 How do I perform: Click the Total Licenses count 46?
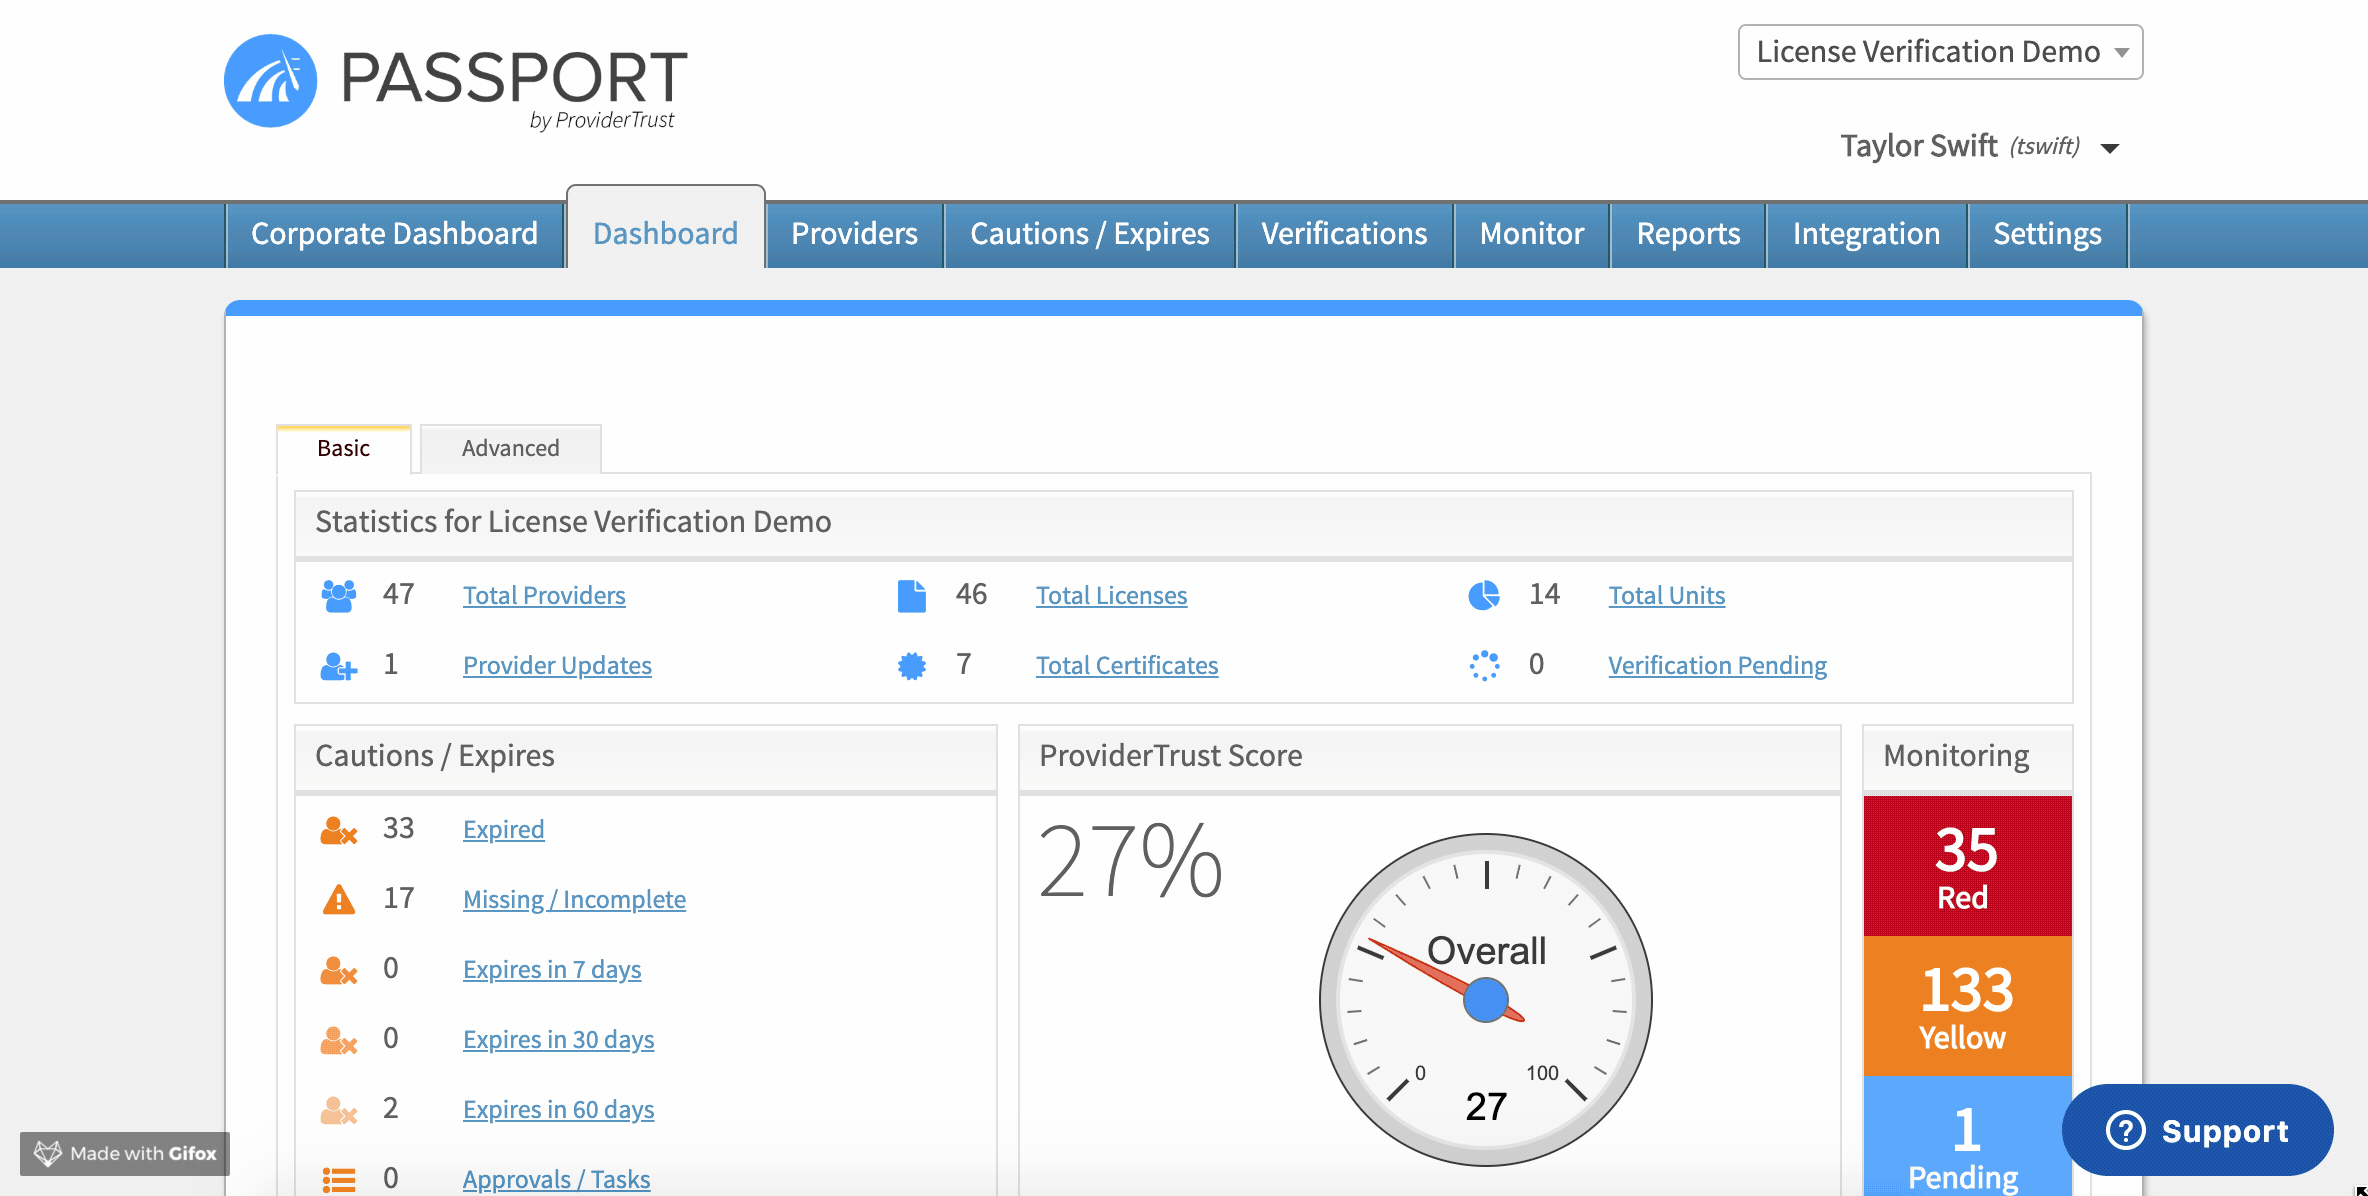(971, 595)
